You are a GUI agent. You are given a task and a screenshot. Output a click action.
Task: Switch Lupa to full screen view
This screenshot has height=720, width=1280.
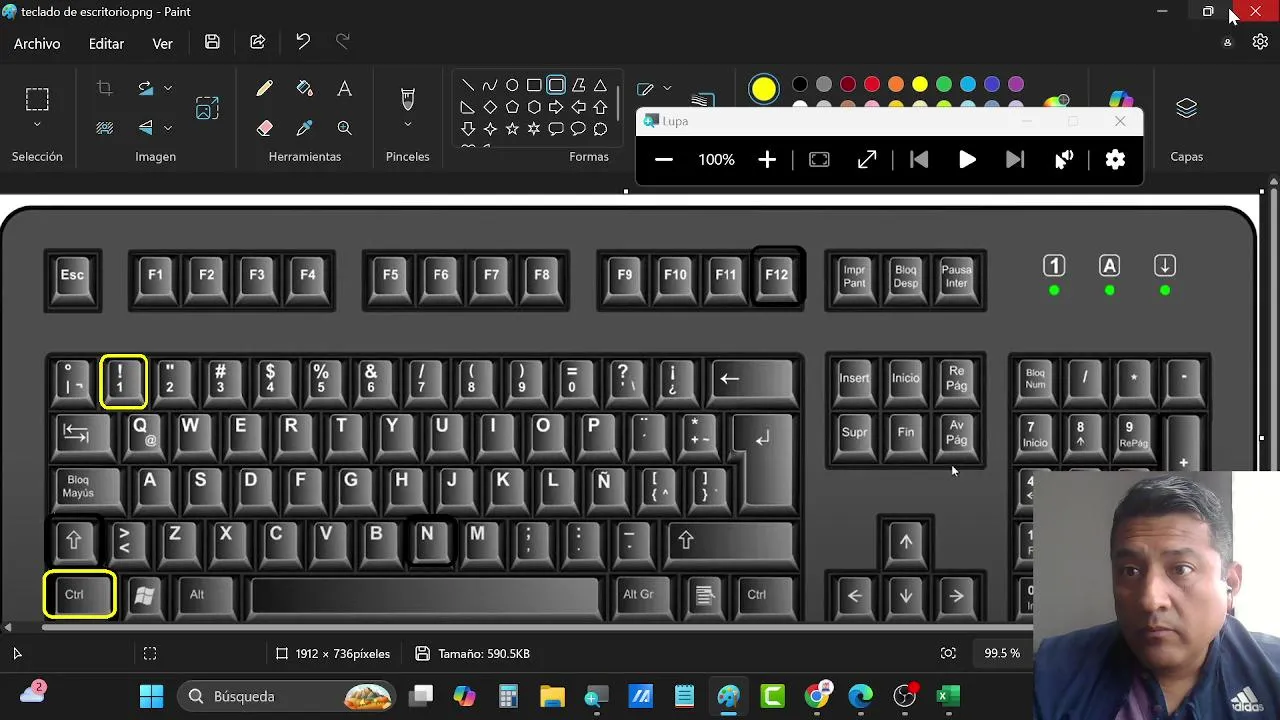coord(819,160)
